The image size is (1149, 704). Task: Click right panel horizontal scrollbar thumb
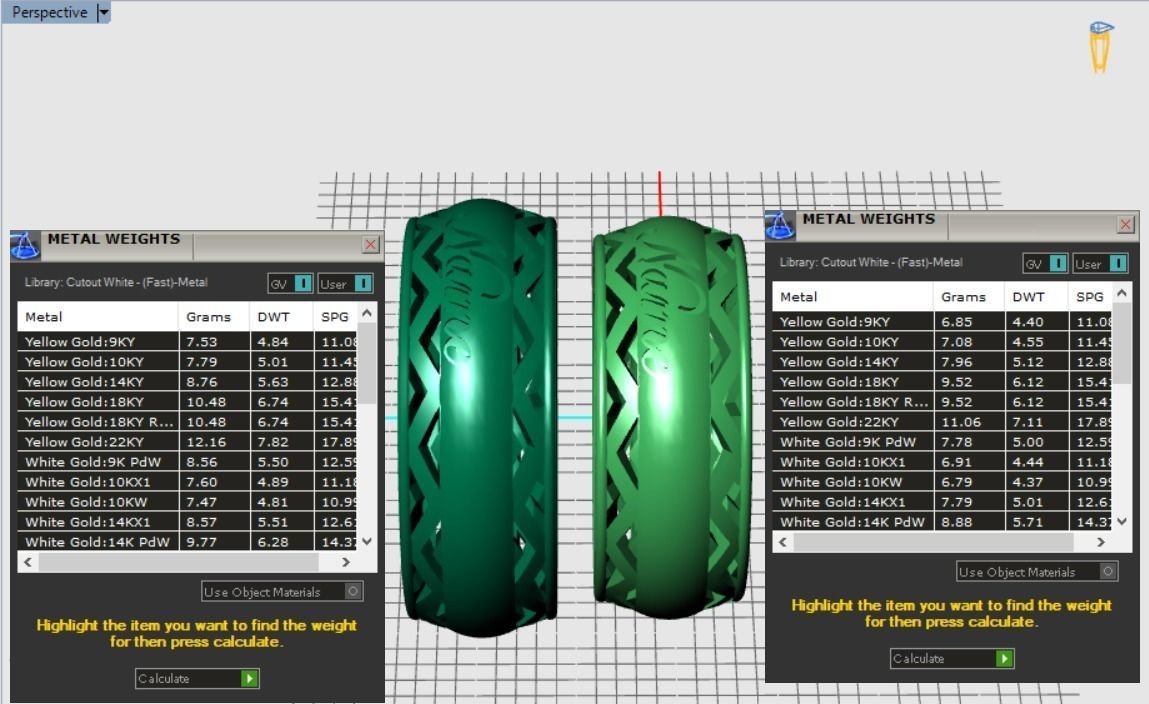[934, 543]
